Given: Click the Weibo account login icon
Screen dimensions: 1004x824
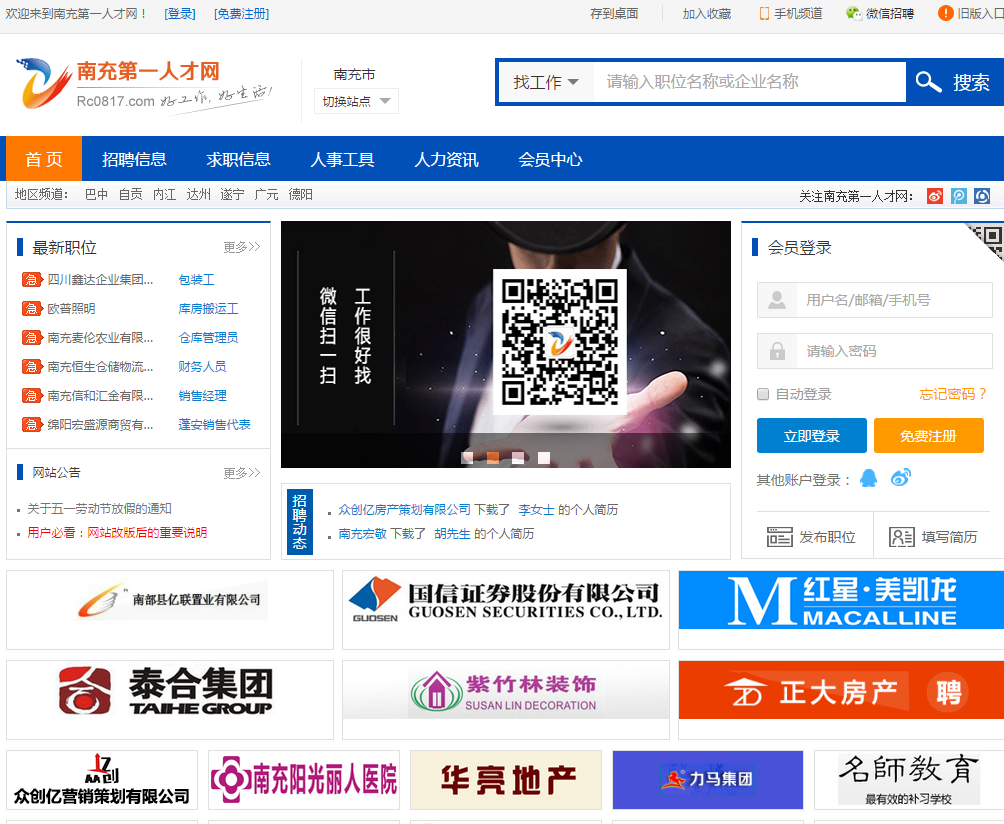Looking at the screenshot, I should coord(901,478).
